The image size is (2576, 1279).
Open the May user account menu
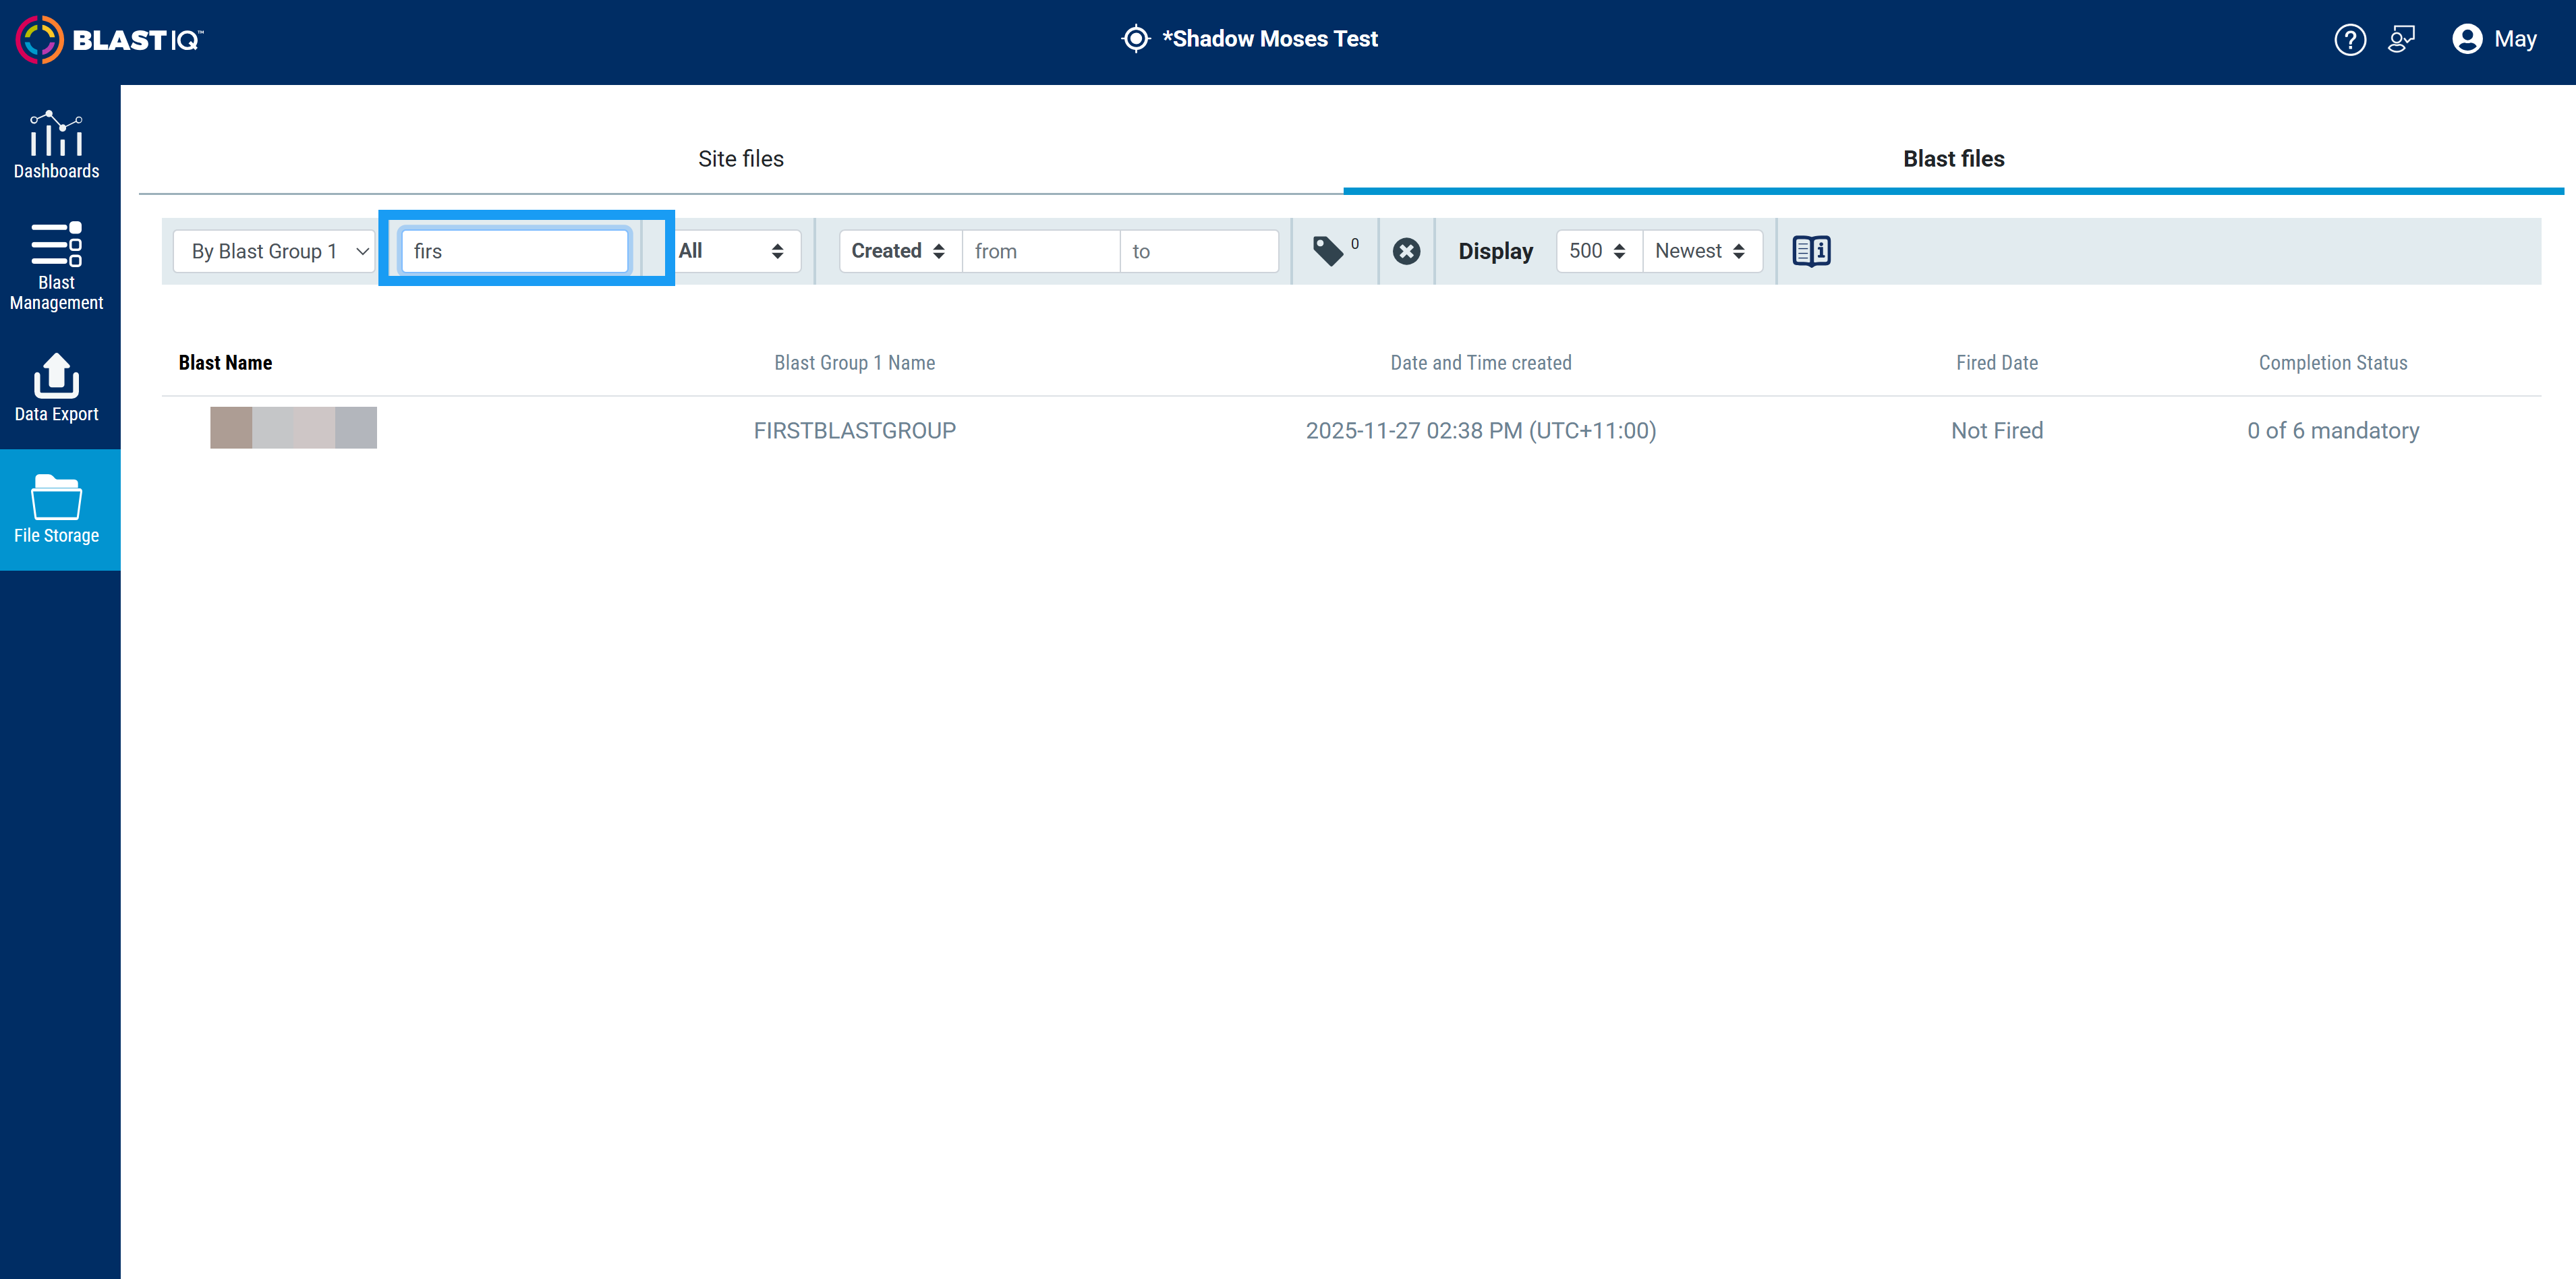click(2495, 40)
